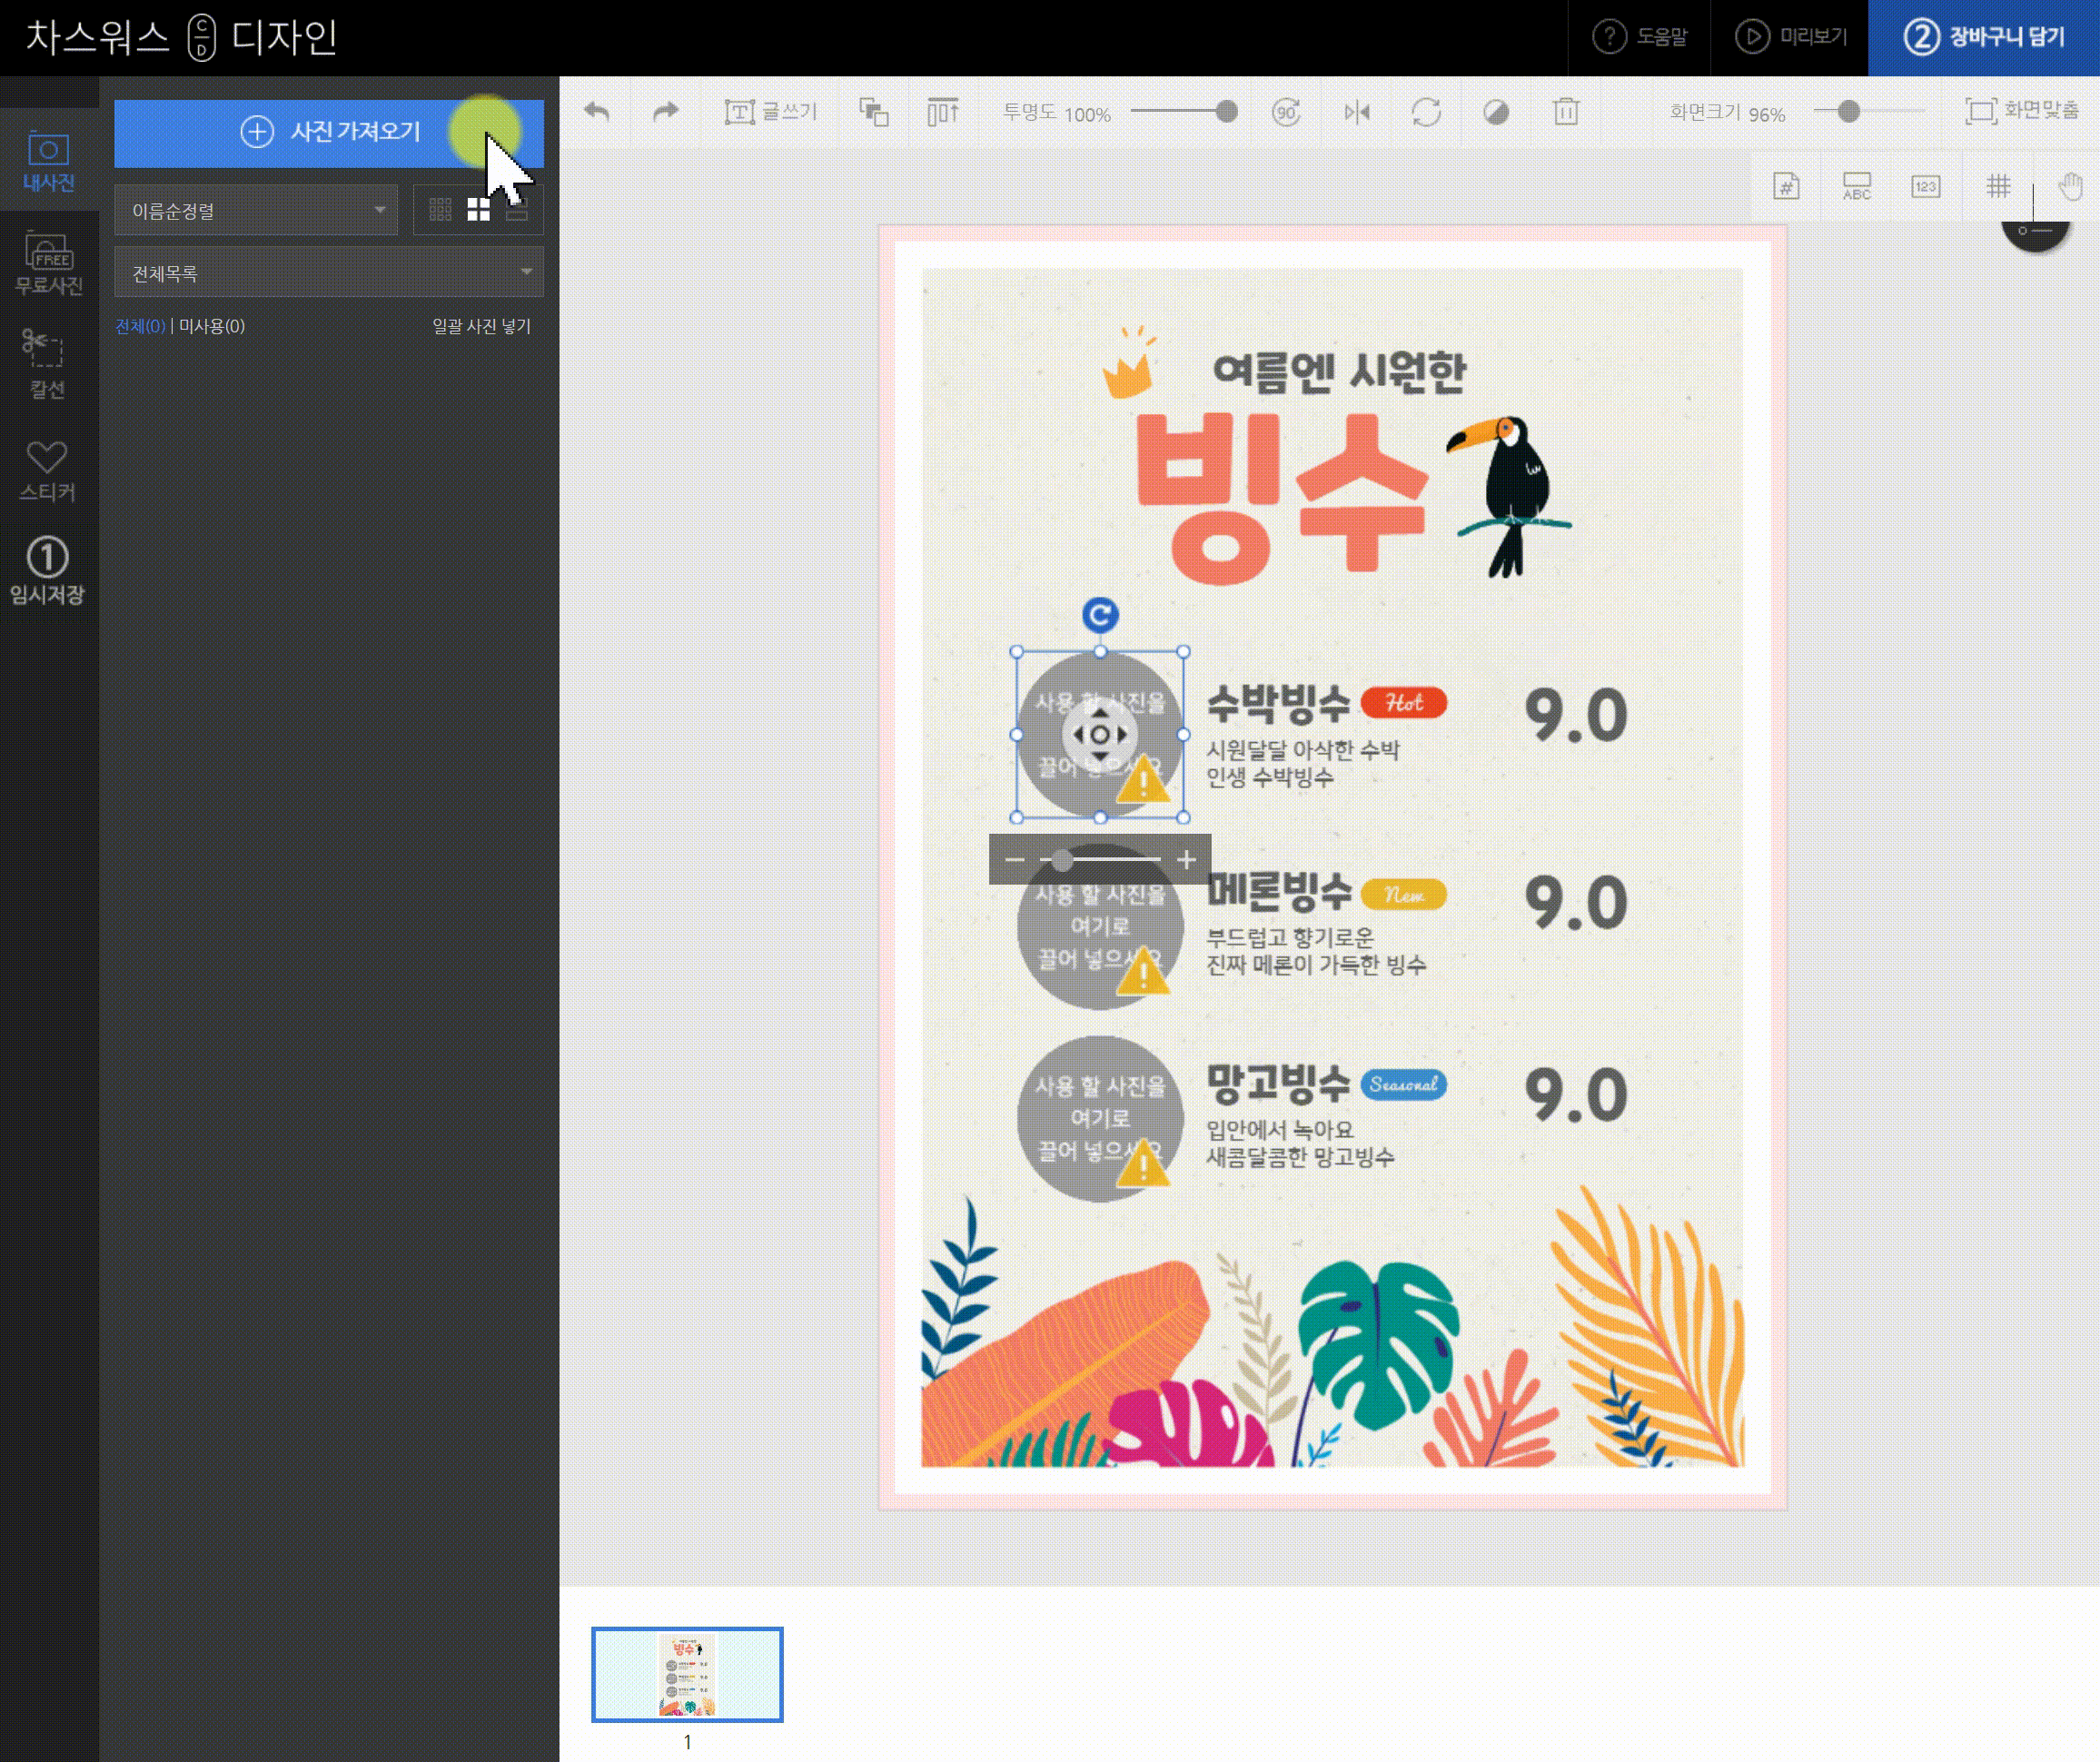Click the 9.0 price beside 메론빙수
Viewport: 2100px width, 1762px height.
1576,903
